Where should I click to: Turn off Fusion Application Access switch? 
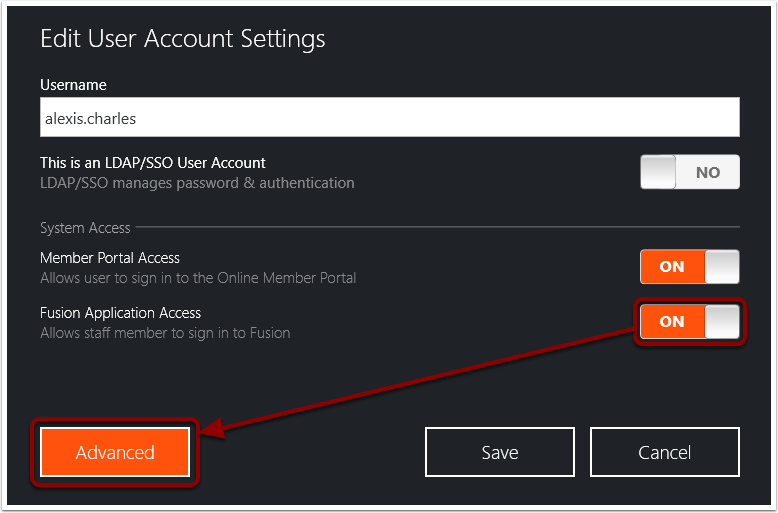coord(690,322)
